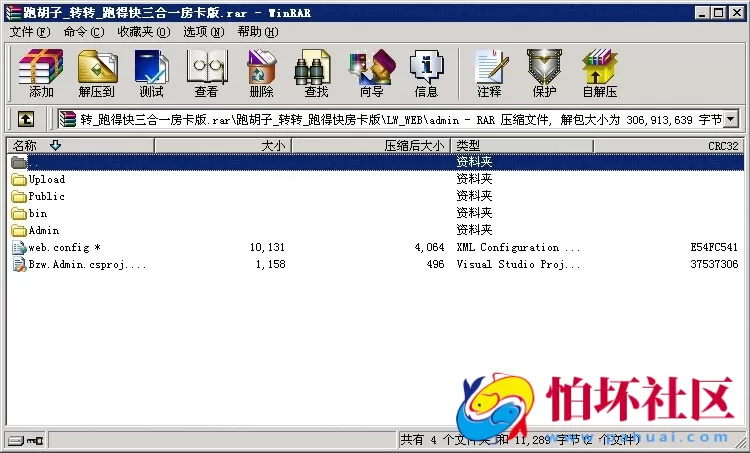The image size is (750, 453).
Task: Click csproj size value 1,158
Action: [x=270, y=265]
